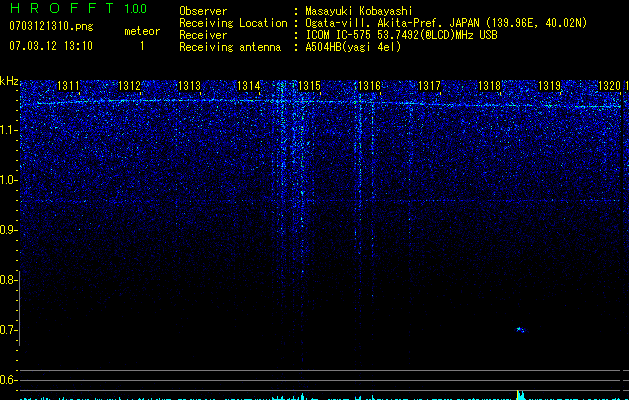Select the filename 0703121310.png
Image resolution: width=629 pixels, height=400 pixels.
click(x=51, y=26)
